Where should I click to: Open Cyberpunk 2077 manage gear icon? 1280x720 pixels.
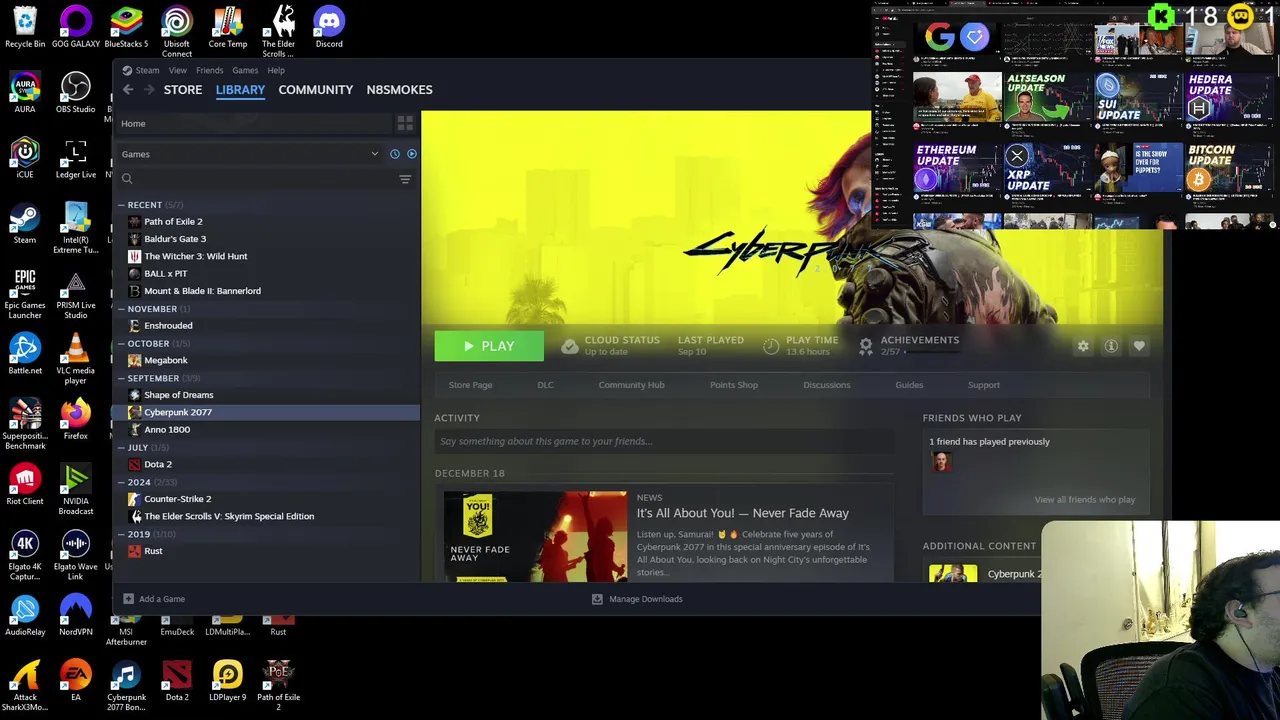[x=1083, y=346]
